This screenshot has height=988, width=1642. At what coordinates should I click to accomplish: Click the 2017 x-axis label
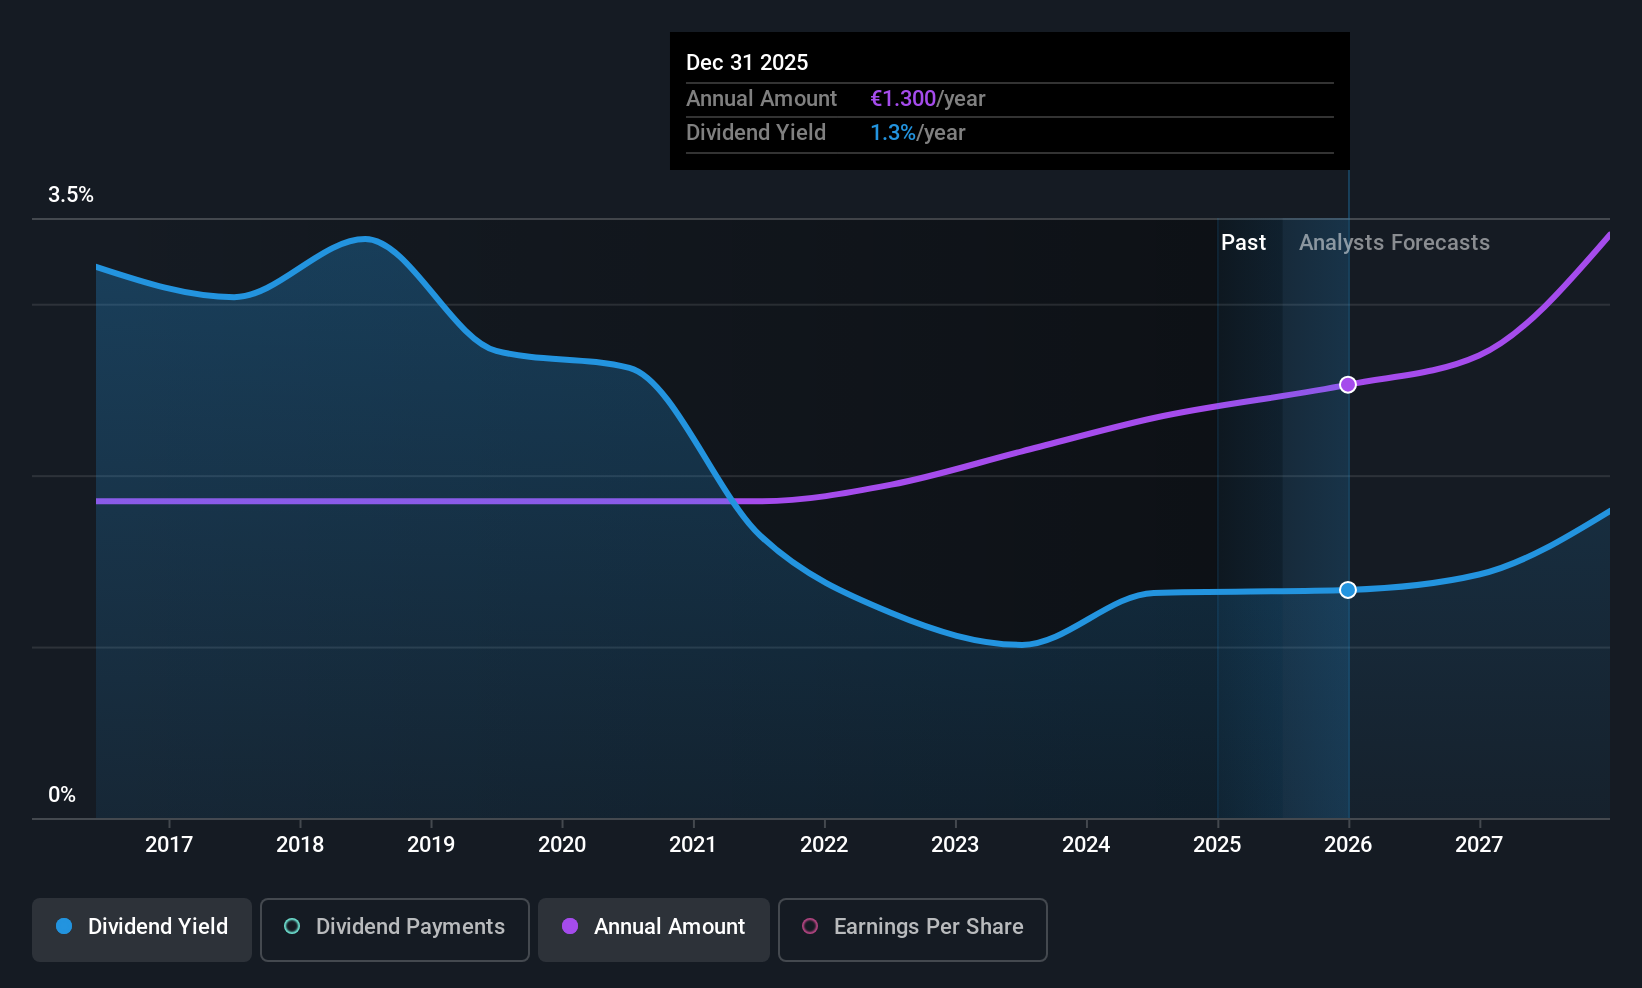169,845
